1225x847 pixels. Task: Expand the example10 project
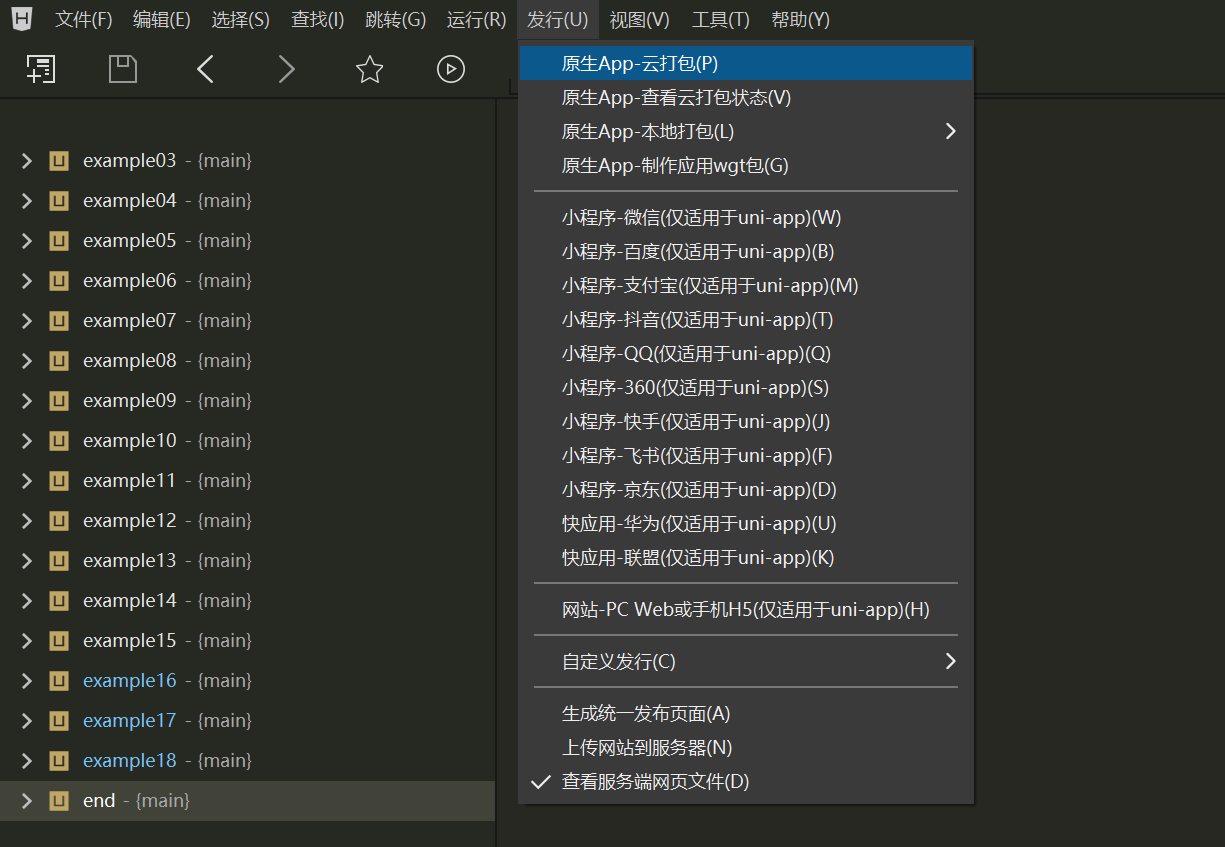click(x=27, y=441)
